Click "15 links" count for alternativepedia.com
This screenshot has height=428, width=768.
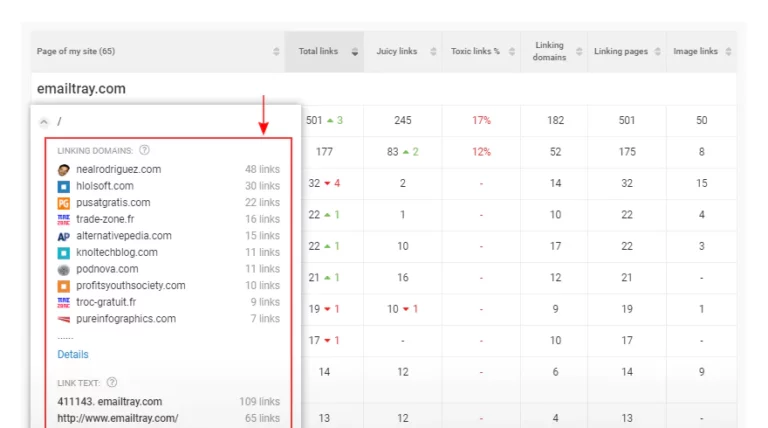(x=263, y=236)
